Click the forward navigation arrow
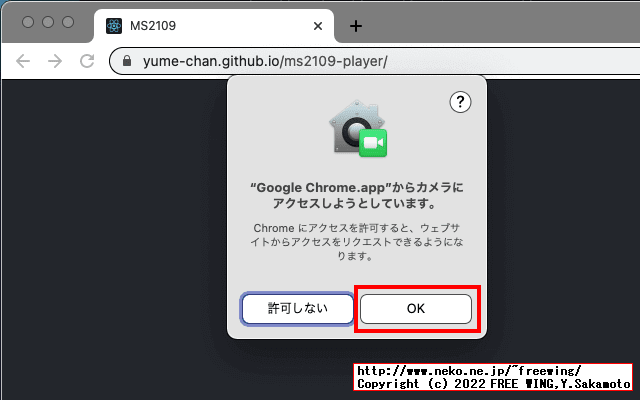Screen dimensions: 640x400 pos(55,61)
